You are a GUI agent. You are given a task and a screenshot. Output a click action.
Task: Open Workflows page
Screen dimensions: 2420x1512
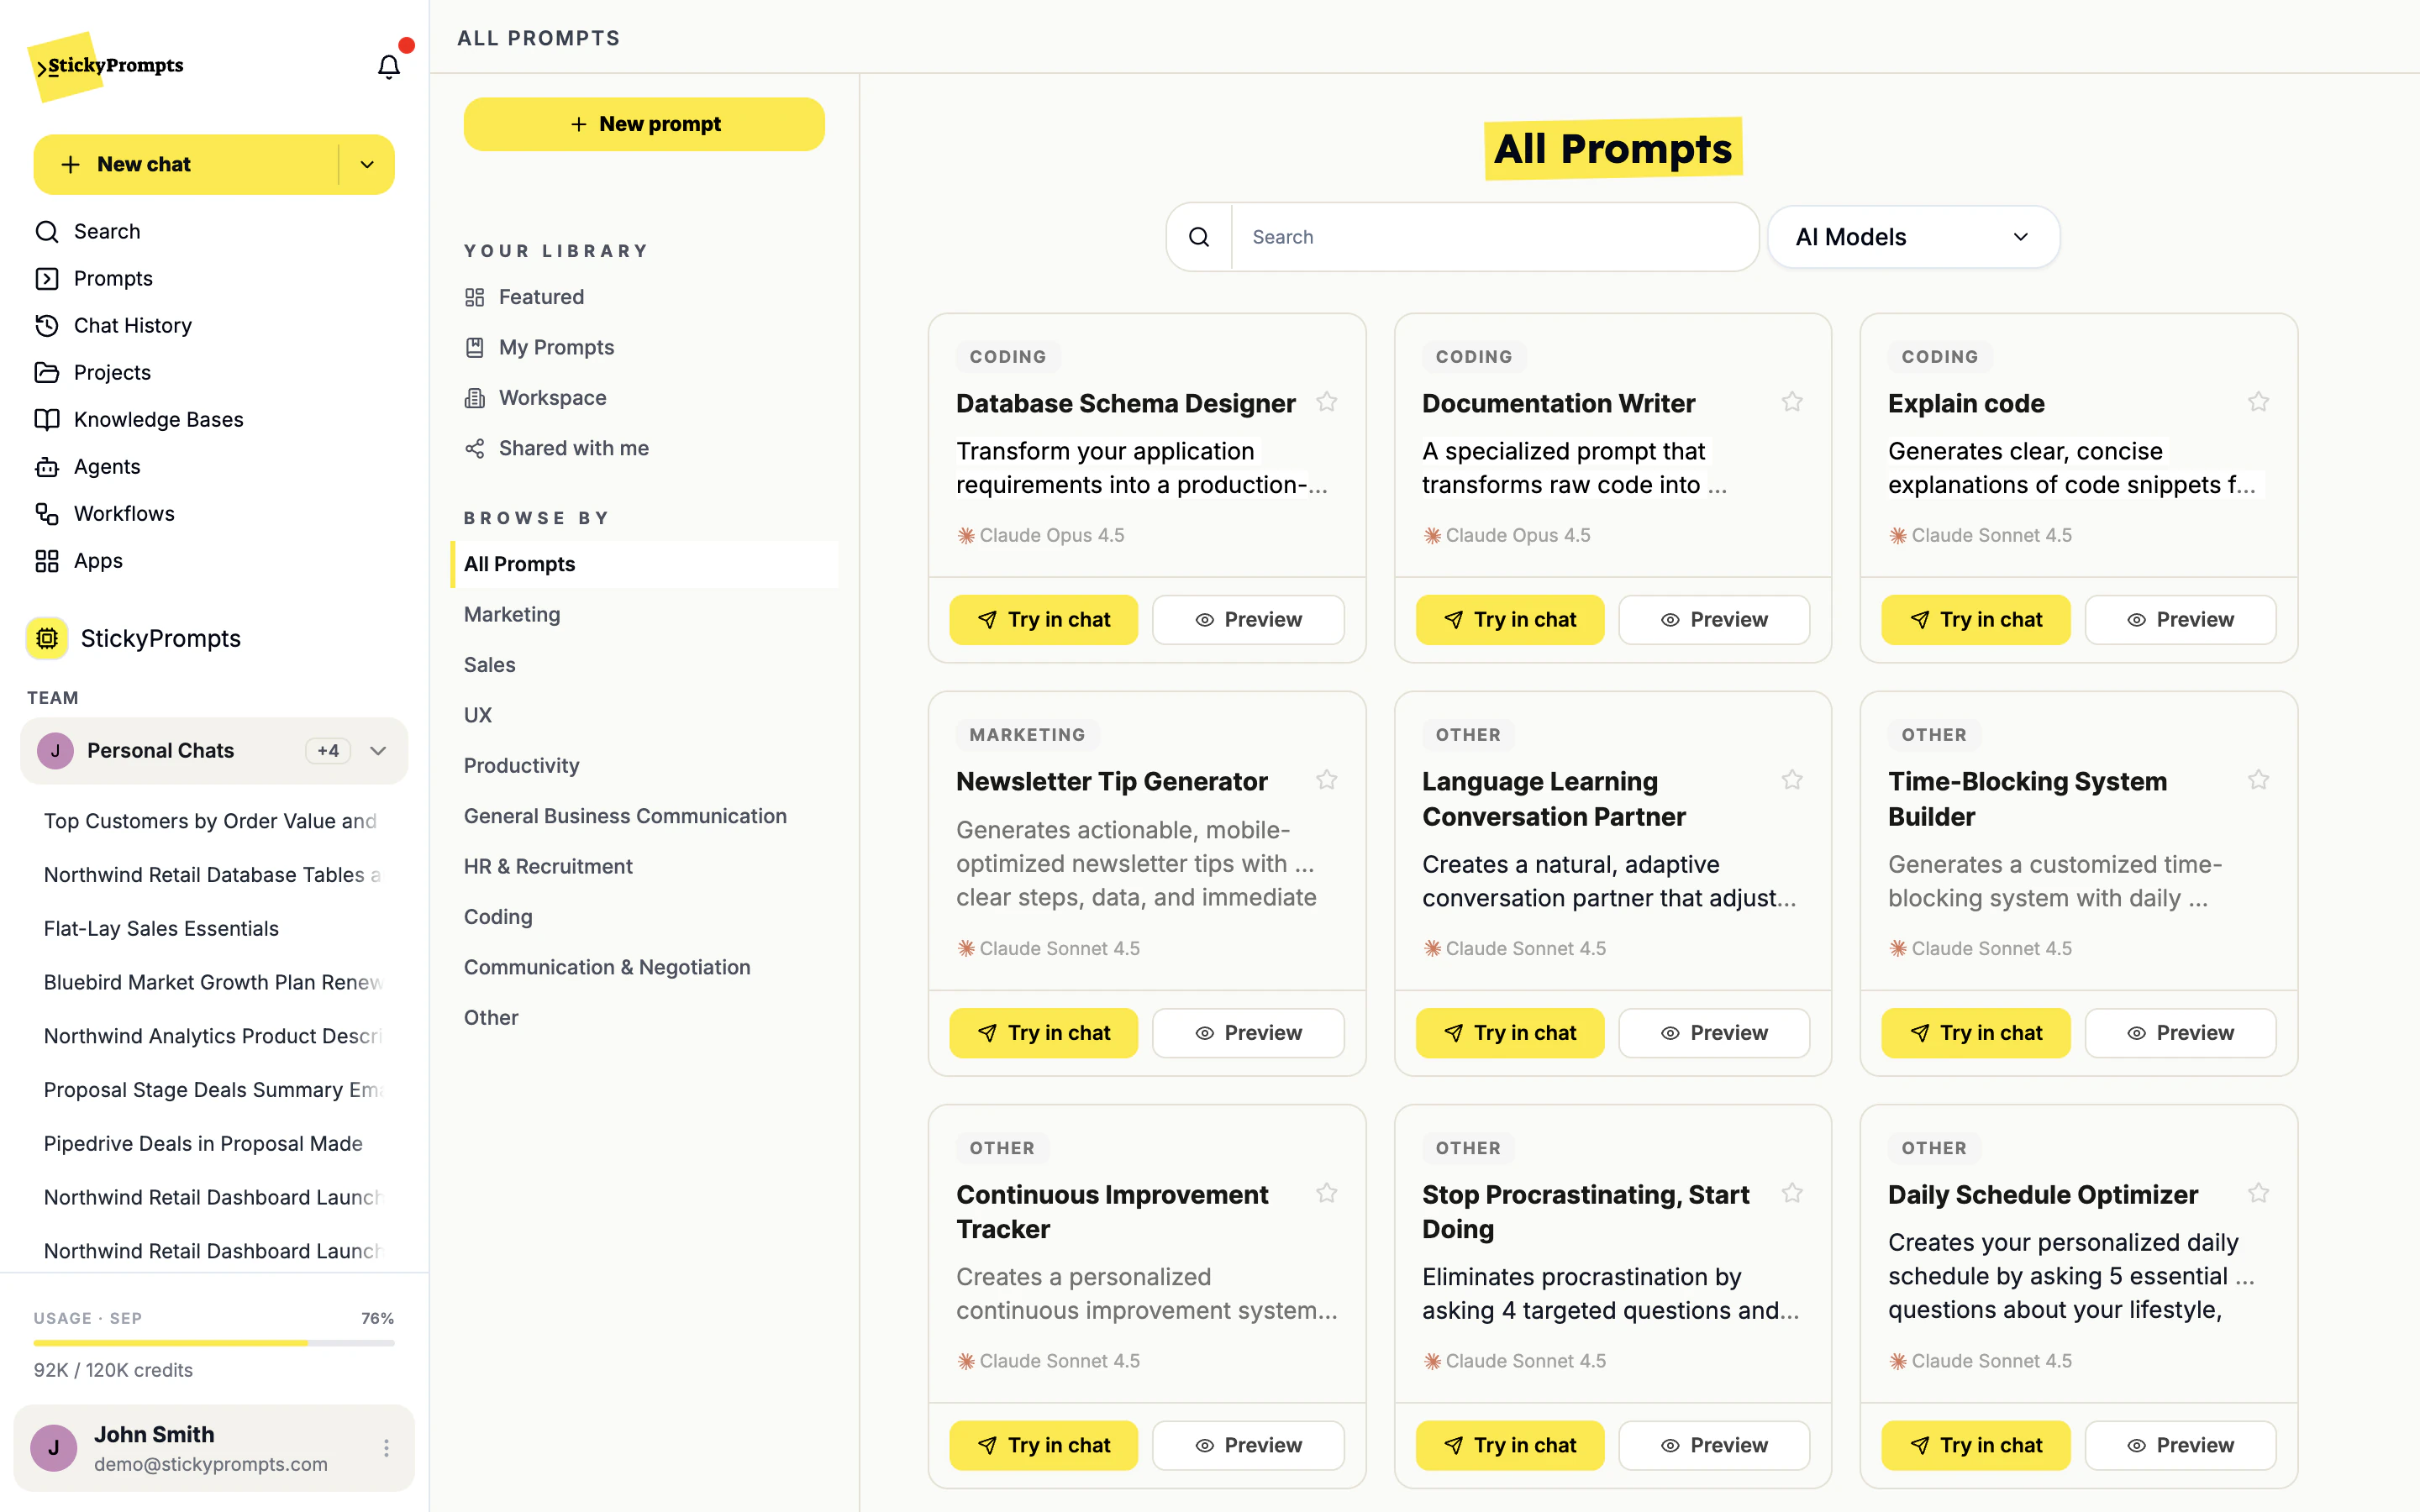[104, 514]
